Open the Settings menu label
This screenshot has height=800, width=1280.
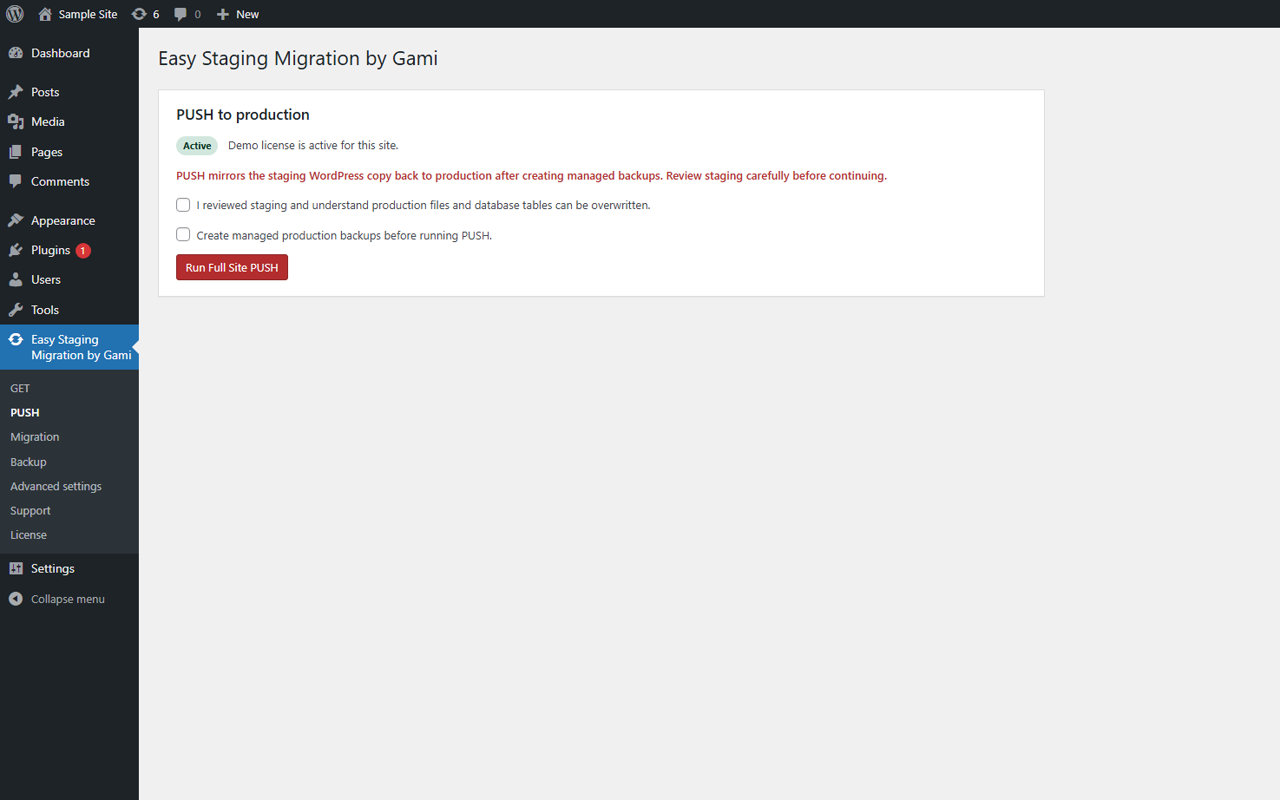[x=53, y=568]
